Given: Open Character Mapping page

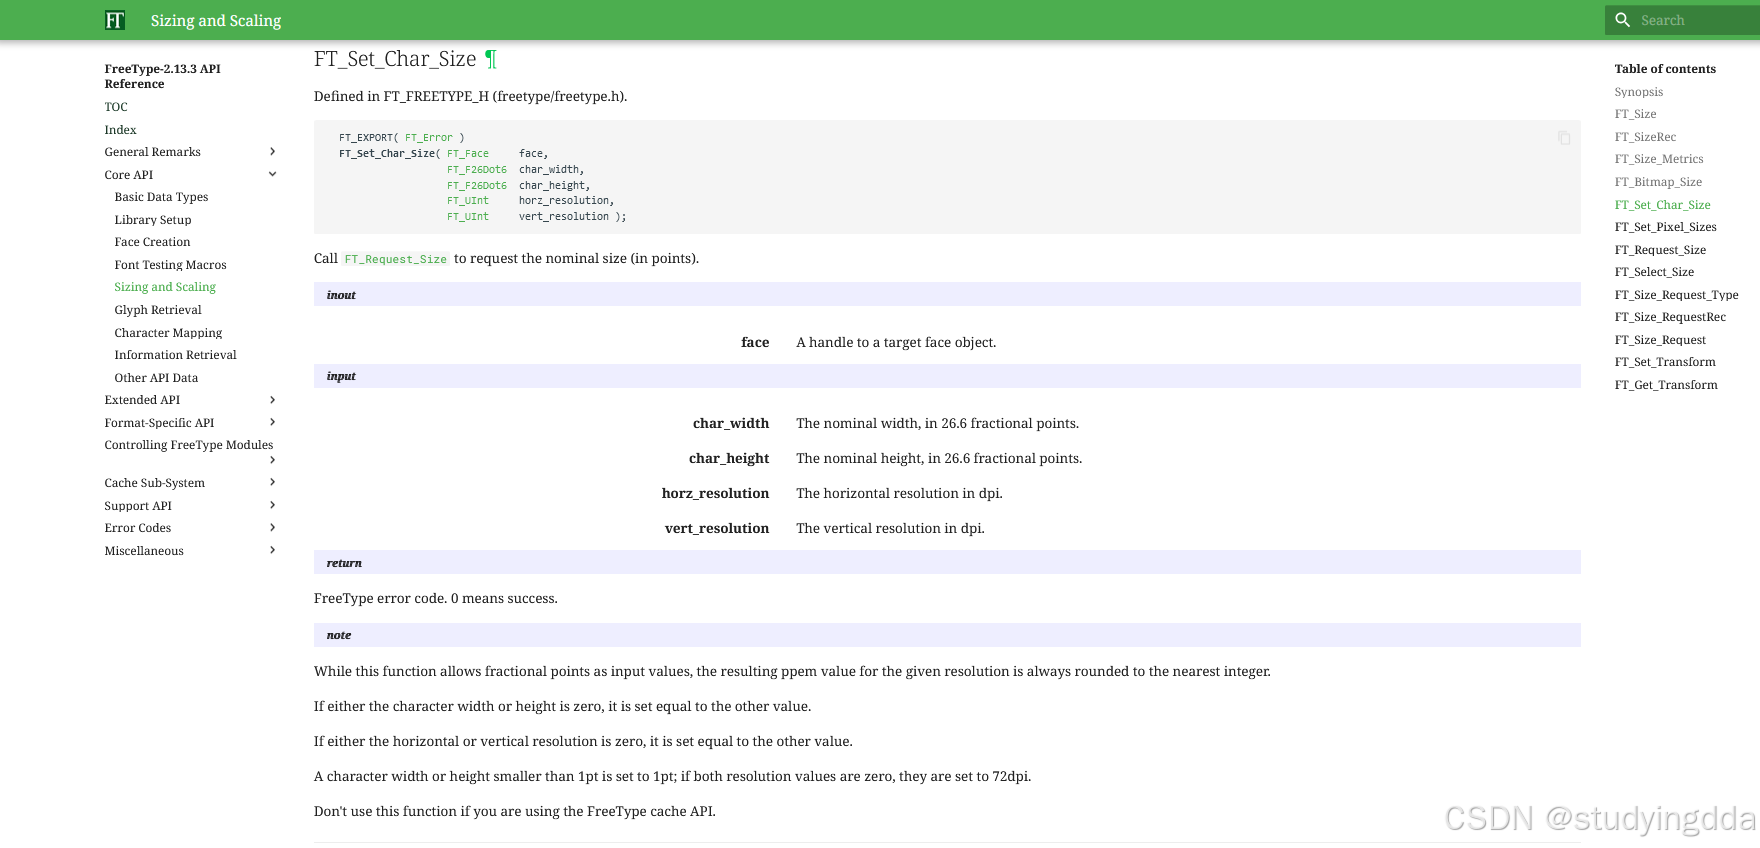Looking at the screenshot, I should 168,333.
